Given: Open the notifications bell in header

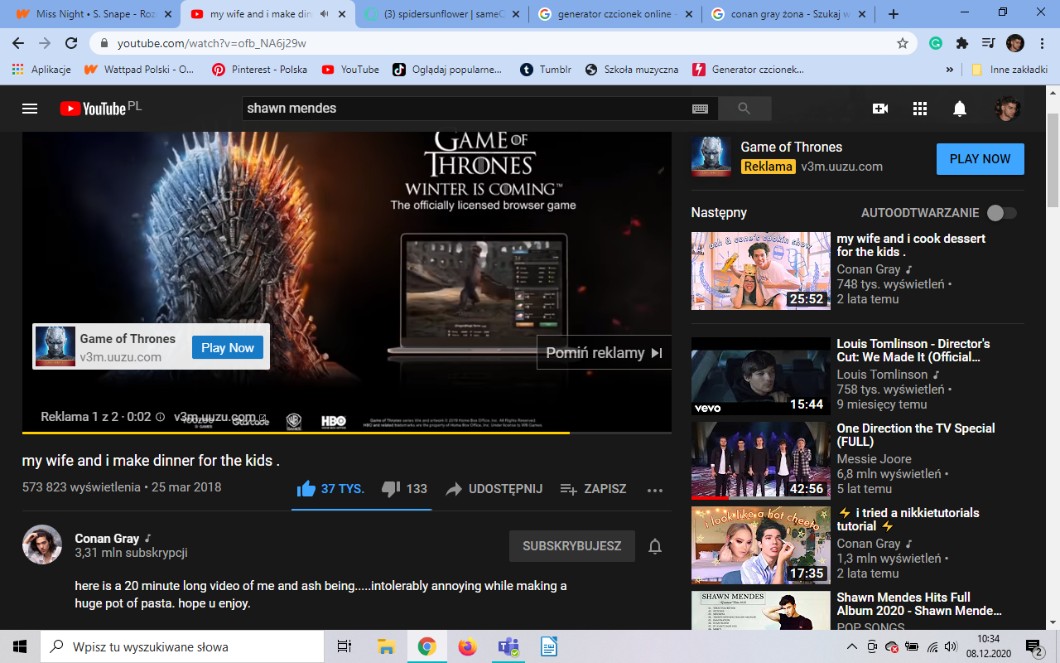Looking at the screenshot, I should (959, 109).
